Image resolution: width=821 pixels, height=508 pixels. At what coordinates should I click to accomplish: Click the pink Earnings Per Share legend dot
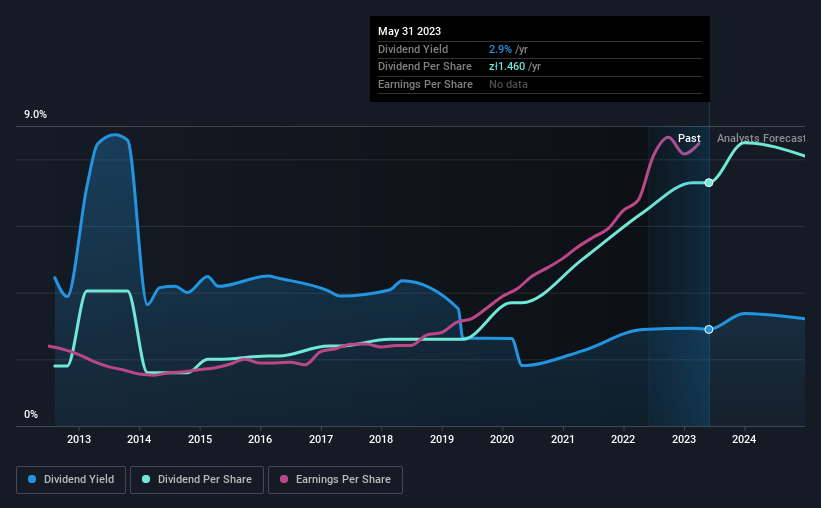[284, 480]
